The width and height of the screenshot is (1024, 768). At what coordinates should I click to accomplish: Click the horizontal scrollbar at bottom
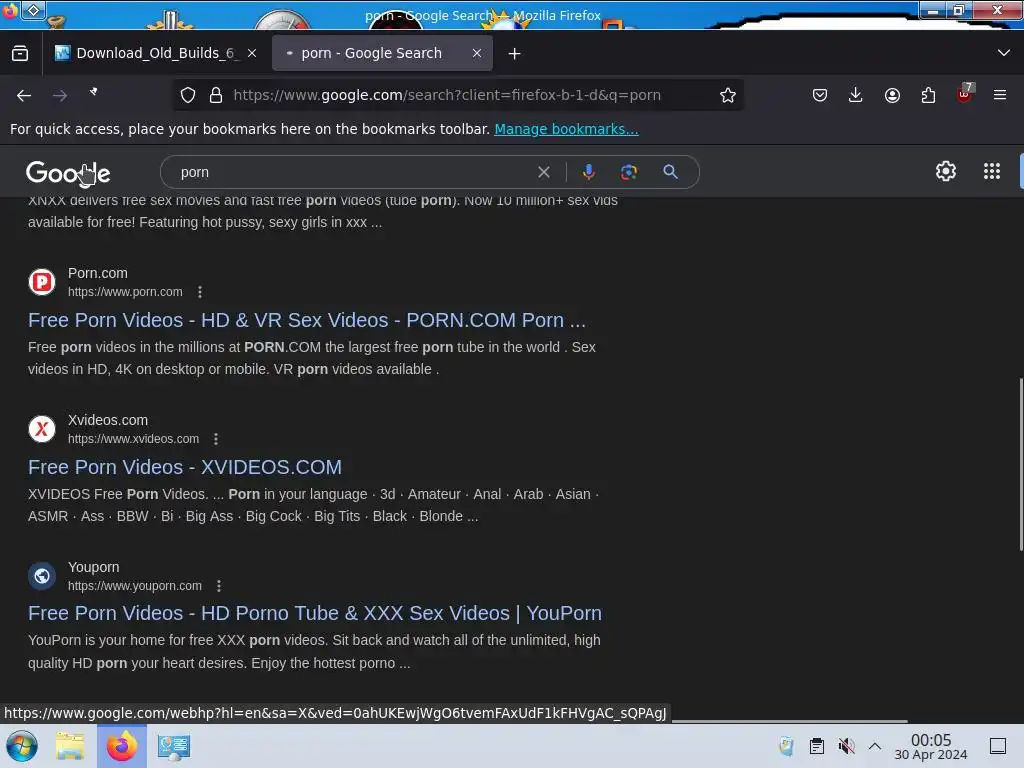click(x=790, y=721)
